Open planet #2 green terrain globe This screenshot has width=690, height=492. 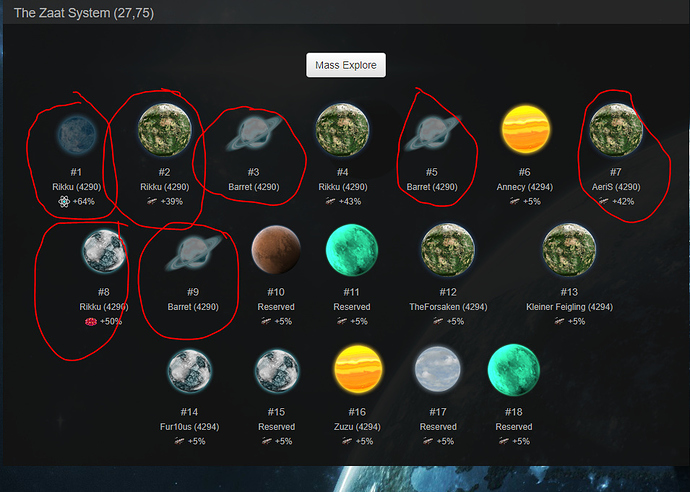click(x=165, y=130)
